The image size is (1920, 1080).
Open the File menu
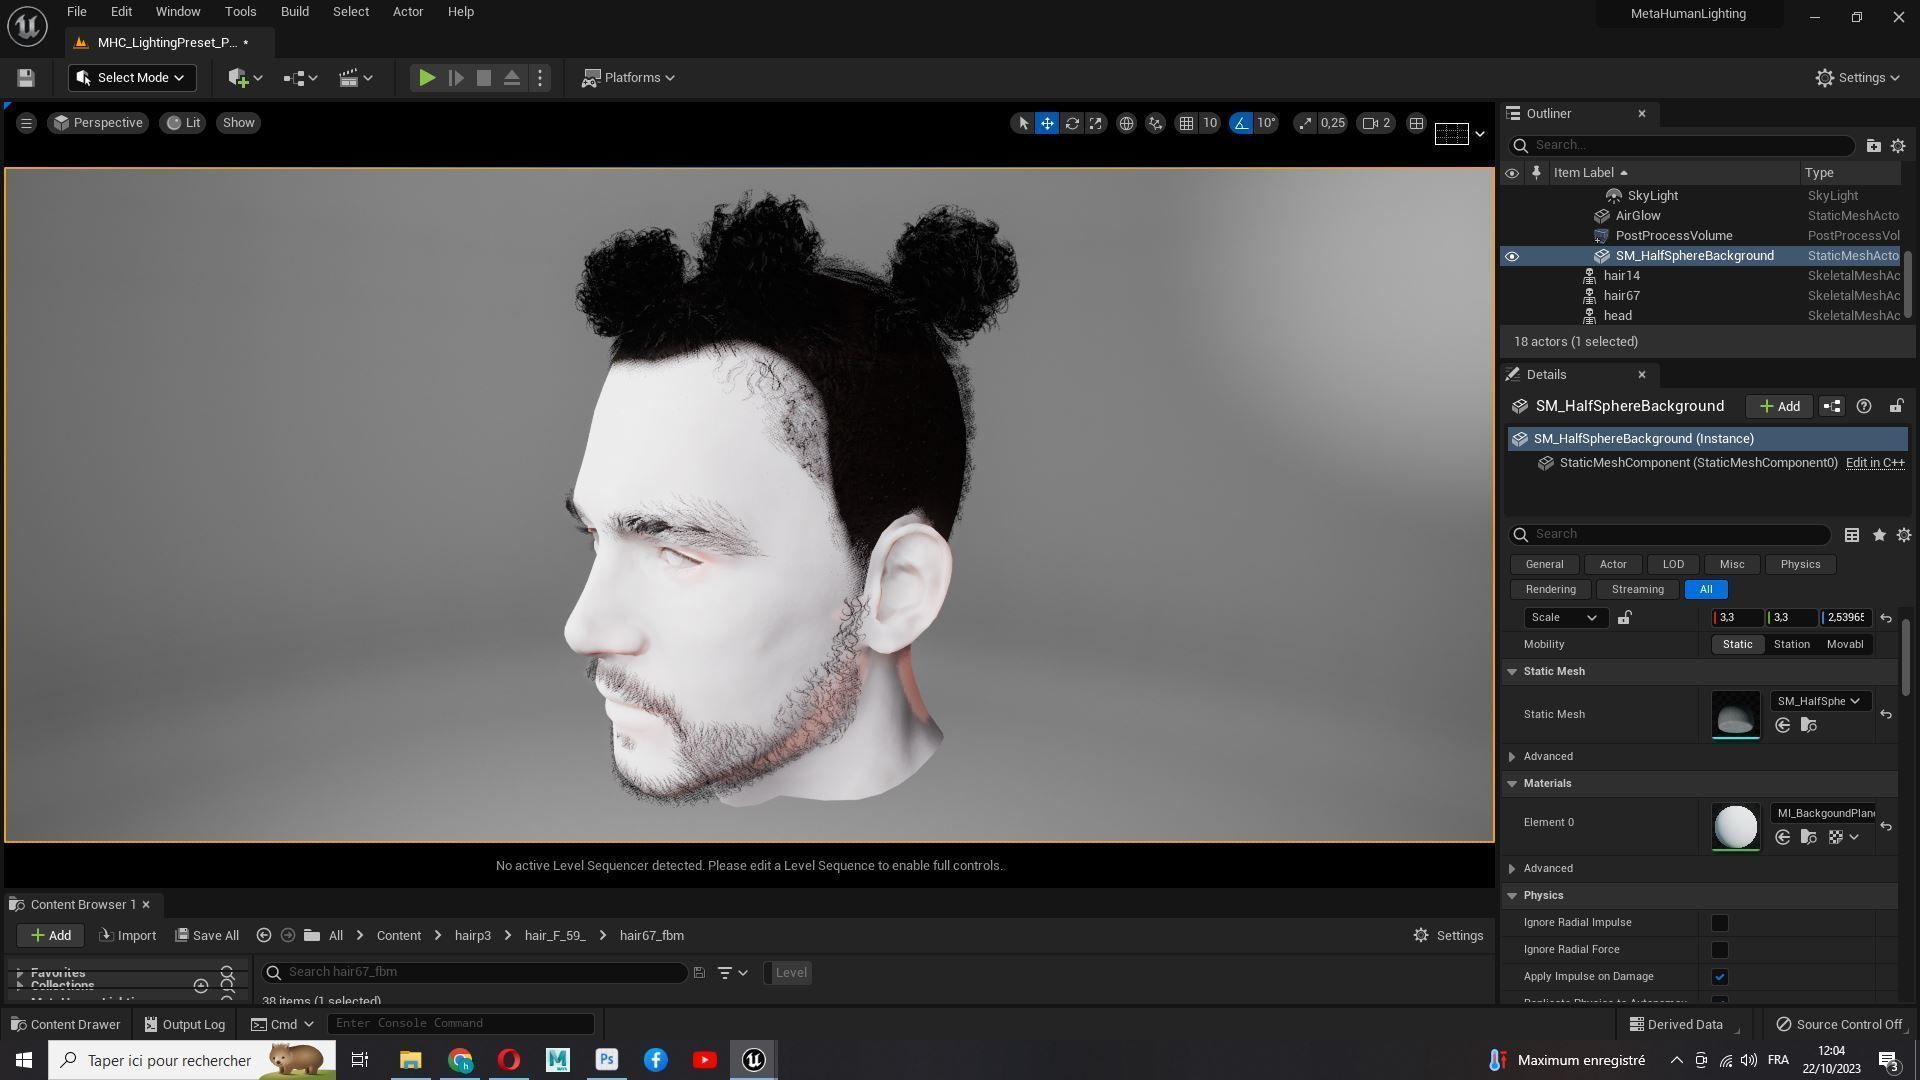76,12
